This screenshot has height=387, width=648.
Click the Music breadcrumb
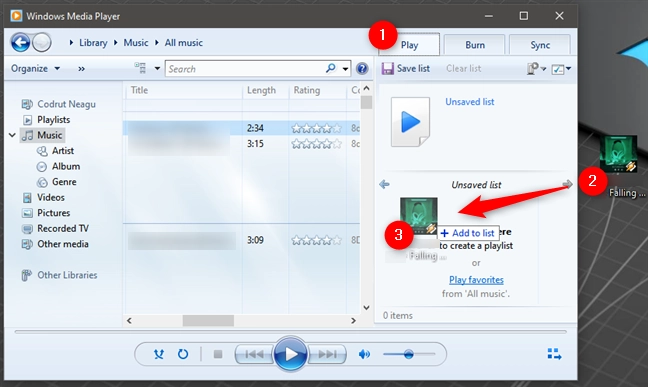pyautogui.click(x=136, y=43)
